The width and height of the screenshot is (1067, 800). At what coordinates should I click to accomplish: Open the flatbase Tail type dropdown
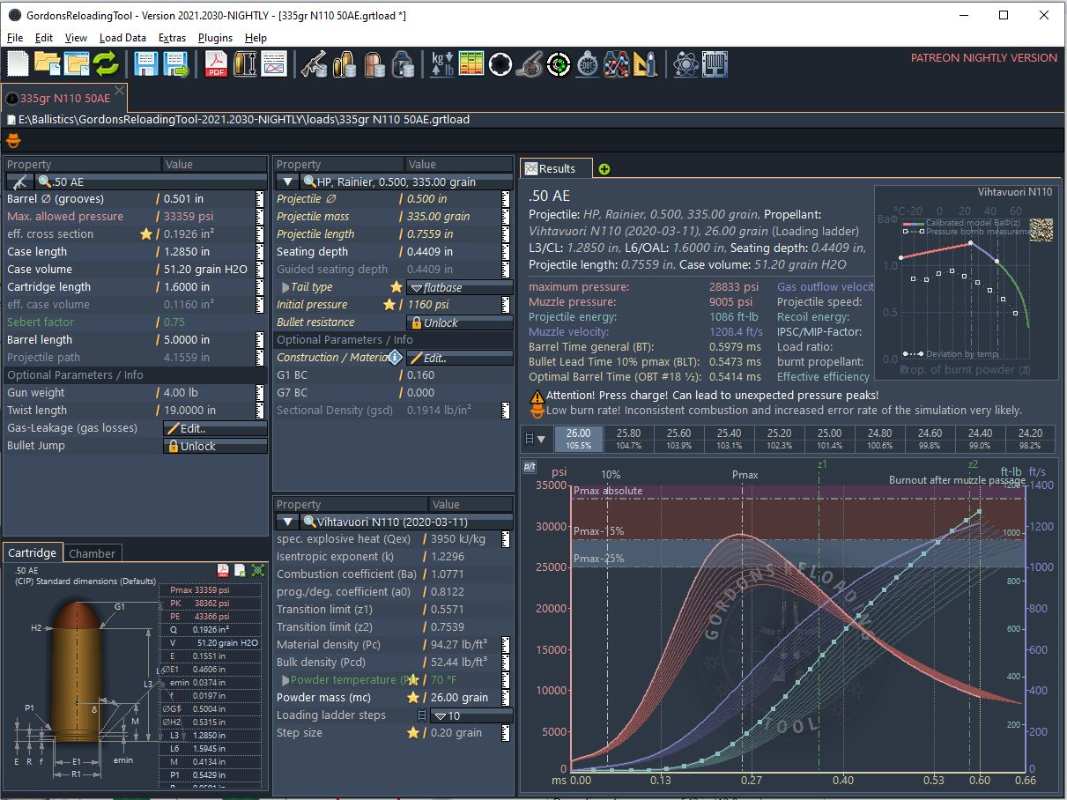click(459, 287)
